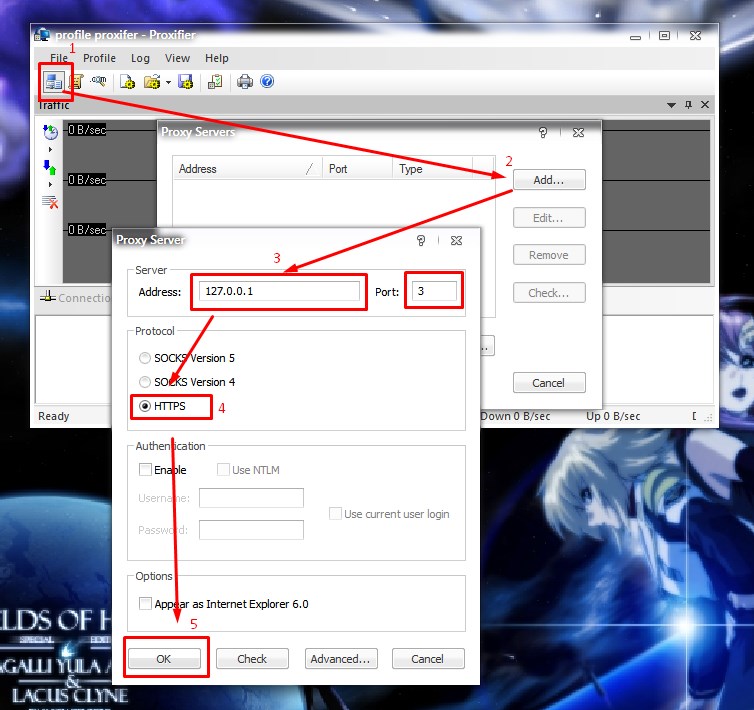The height and width of the screenshot is (710, 754).
Task: Close the Proxy Server dialog
Action: pos(456,240)
